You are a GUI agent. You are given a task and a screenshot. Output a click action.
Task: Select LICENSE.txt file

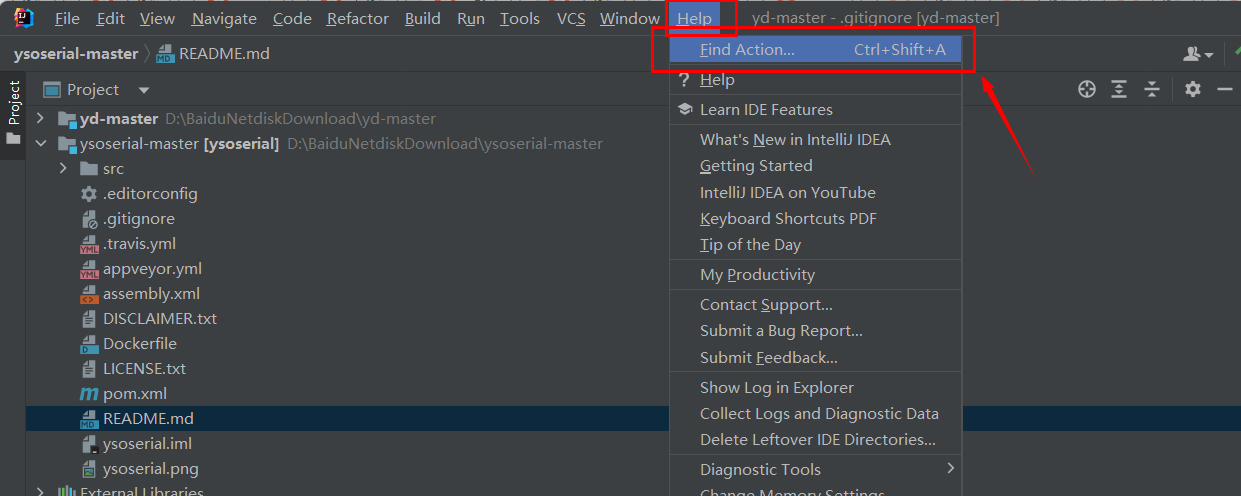(144, 369)
